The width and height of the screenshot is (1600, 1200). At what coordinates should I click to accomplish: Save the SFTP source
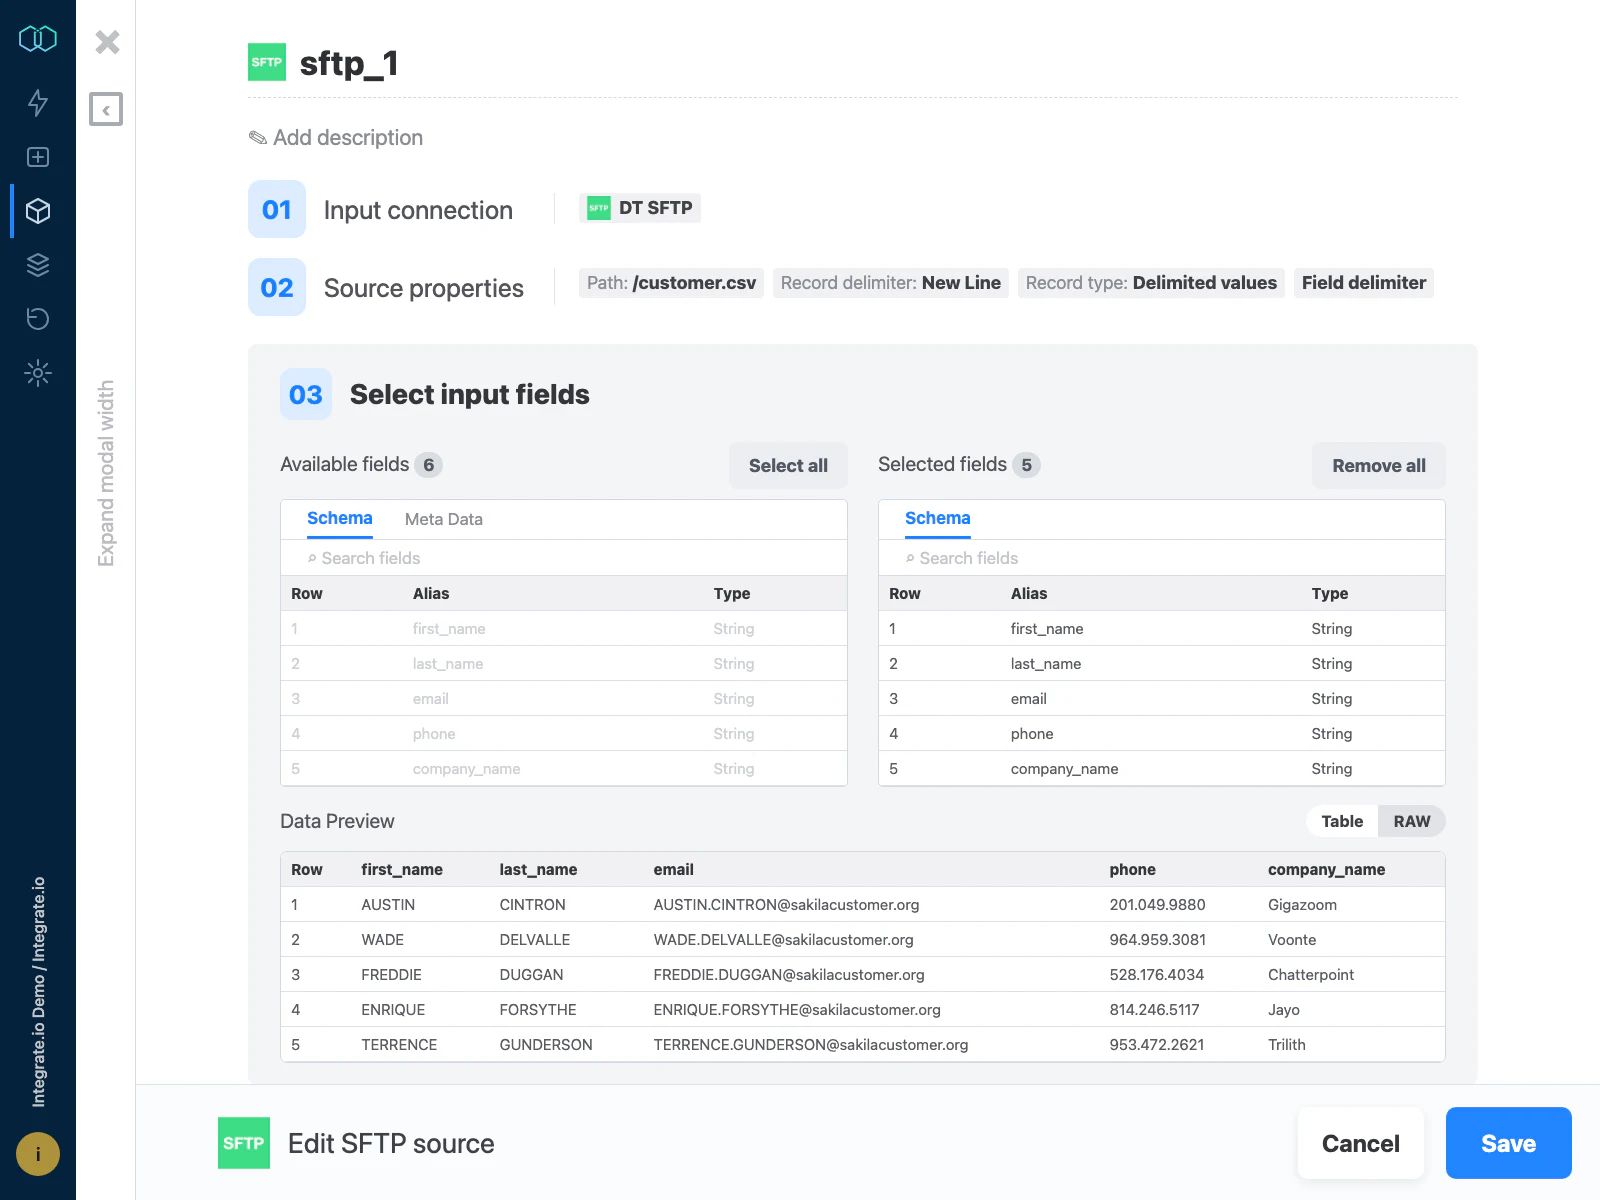1508,1143
